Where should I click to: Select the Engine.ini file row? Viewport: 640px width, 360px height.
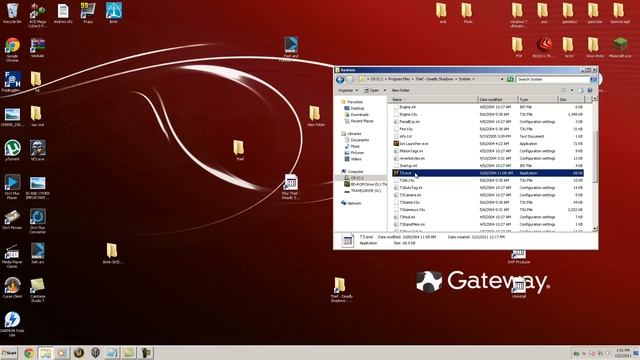pos(487,107)
